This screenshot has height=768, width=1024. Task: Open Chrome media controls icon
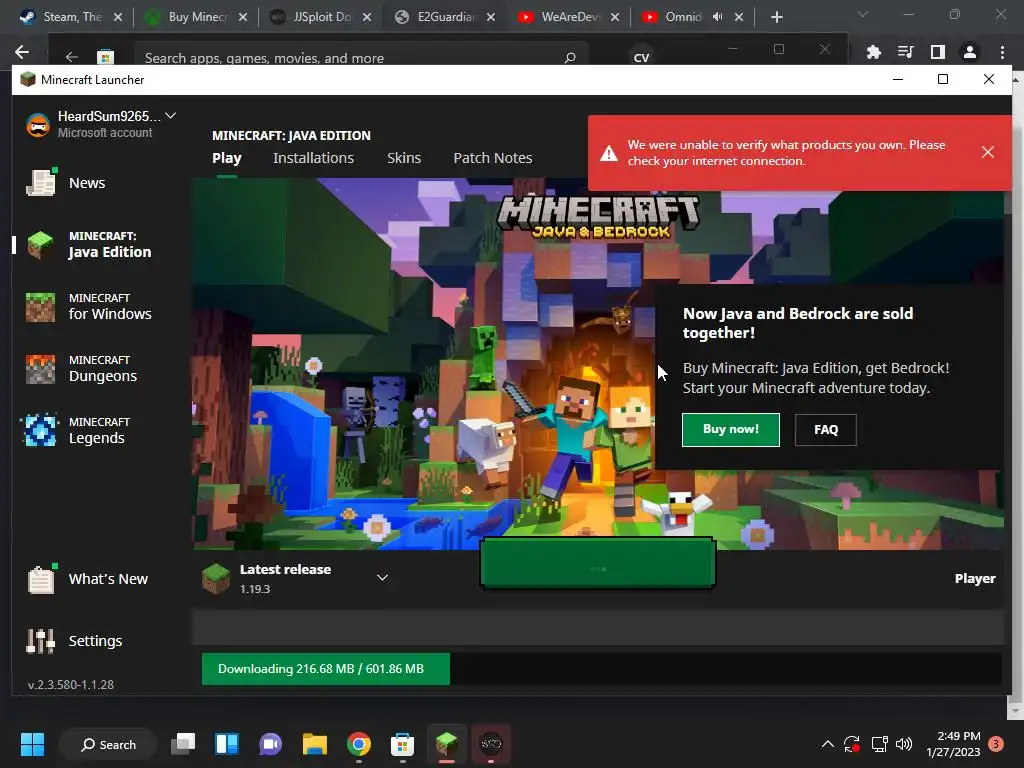(x=905, y=52)
